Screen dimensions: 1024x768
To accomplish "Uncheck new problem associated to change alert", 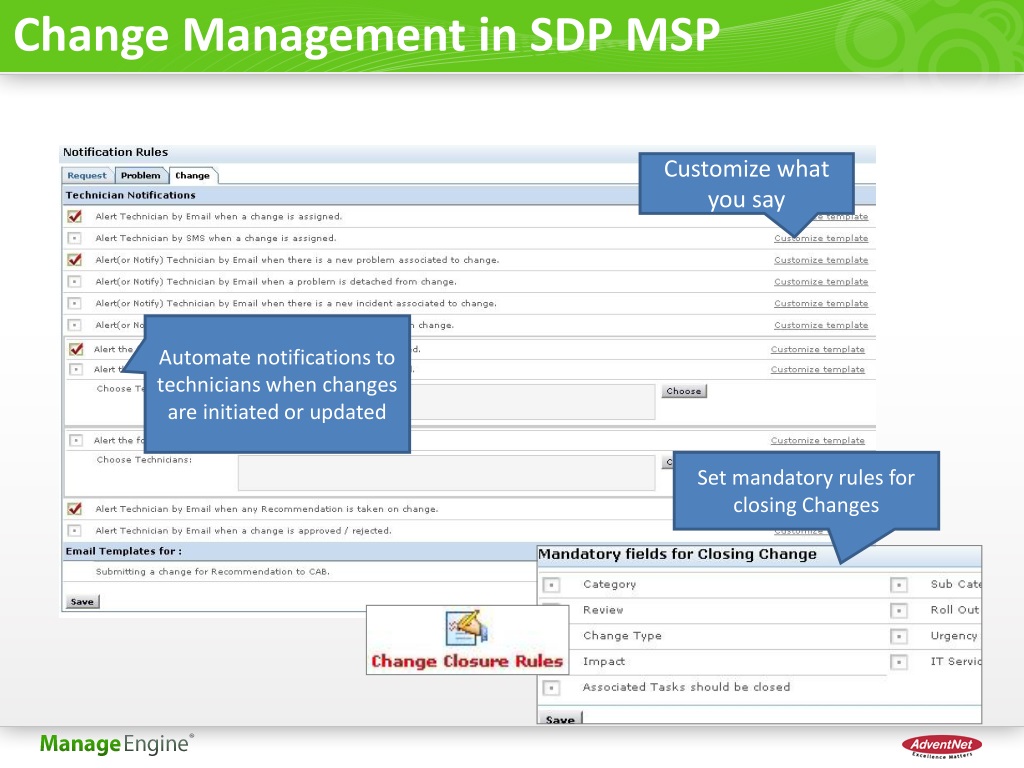I will click(74, 260).
